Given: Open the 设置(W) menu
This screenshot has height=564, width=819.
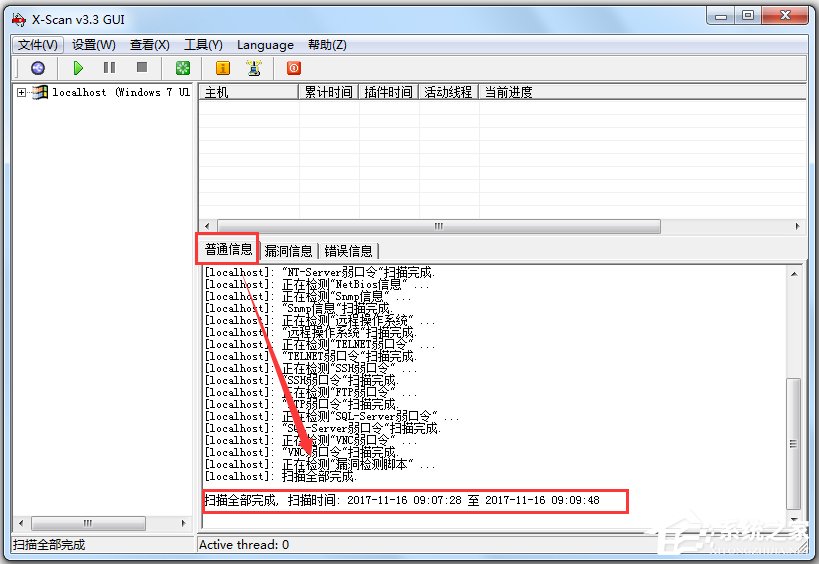Looking at the screenshot, I should (93, 45).
